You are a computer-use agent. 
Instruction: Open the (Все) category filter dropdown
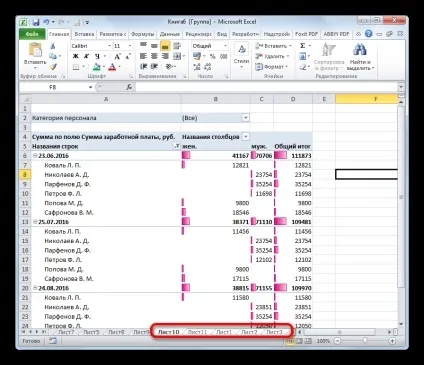pyautogui.click(x=246, y=118)
